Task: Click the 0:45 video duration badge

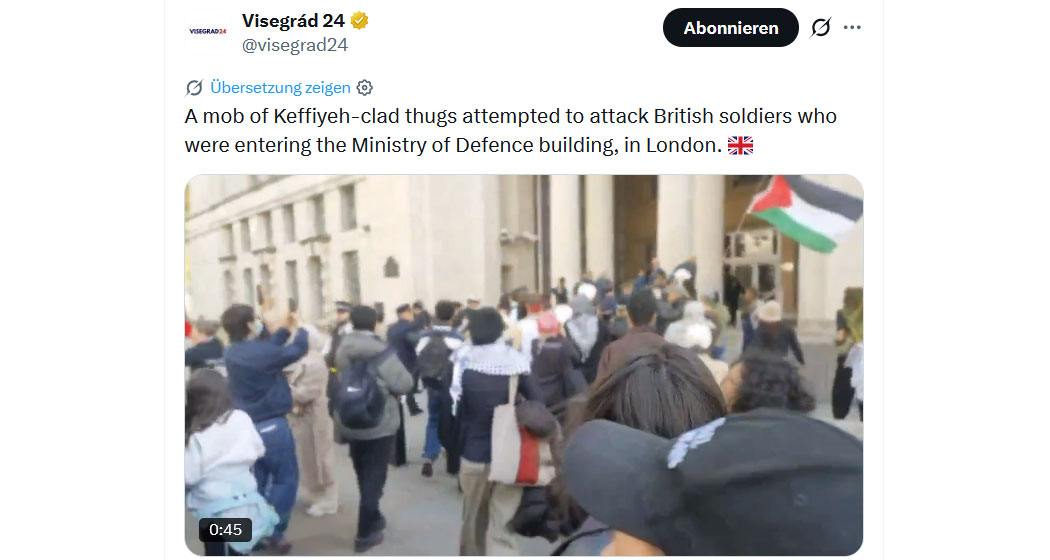Action: coord(225,530)
